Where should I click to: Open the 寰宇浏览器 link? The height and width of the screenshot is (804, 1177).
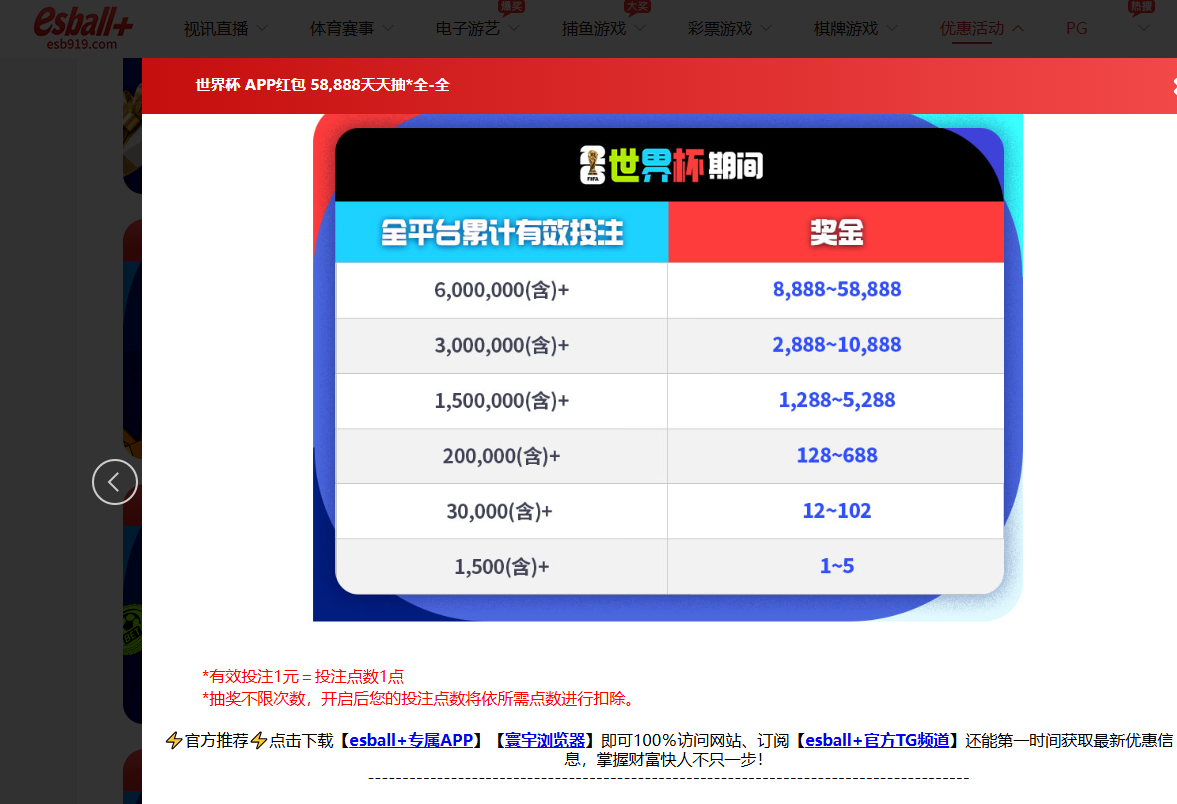pyautogui.click(x=545, y=740)
